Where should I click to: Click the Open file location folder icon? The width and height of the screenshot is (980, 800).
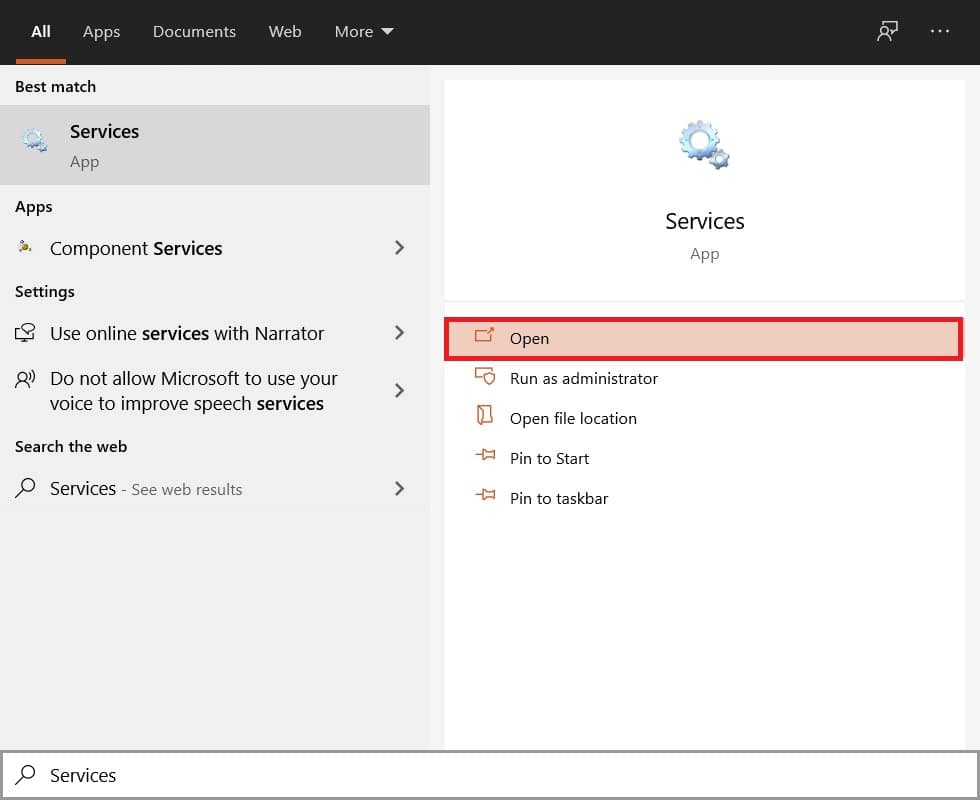pos(485,418)
